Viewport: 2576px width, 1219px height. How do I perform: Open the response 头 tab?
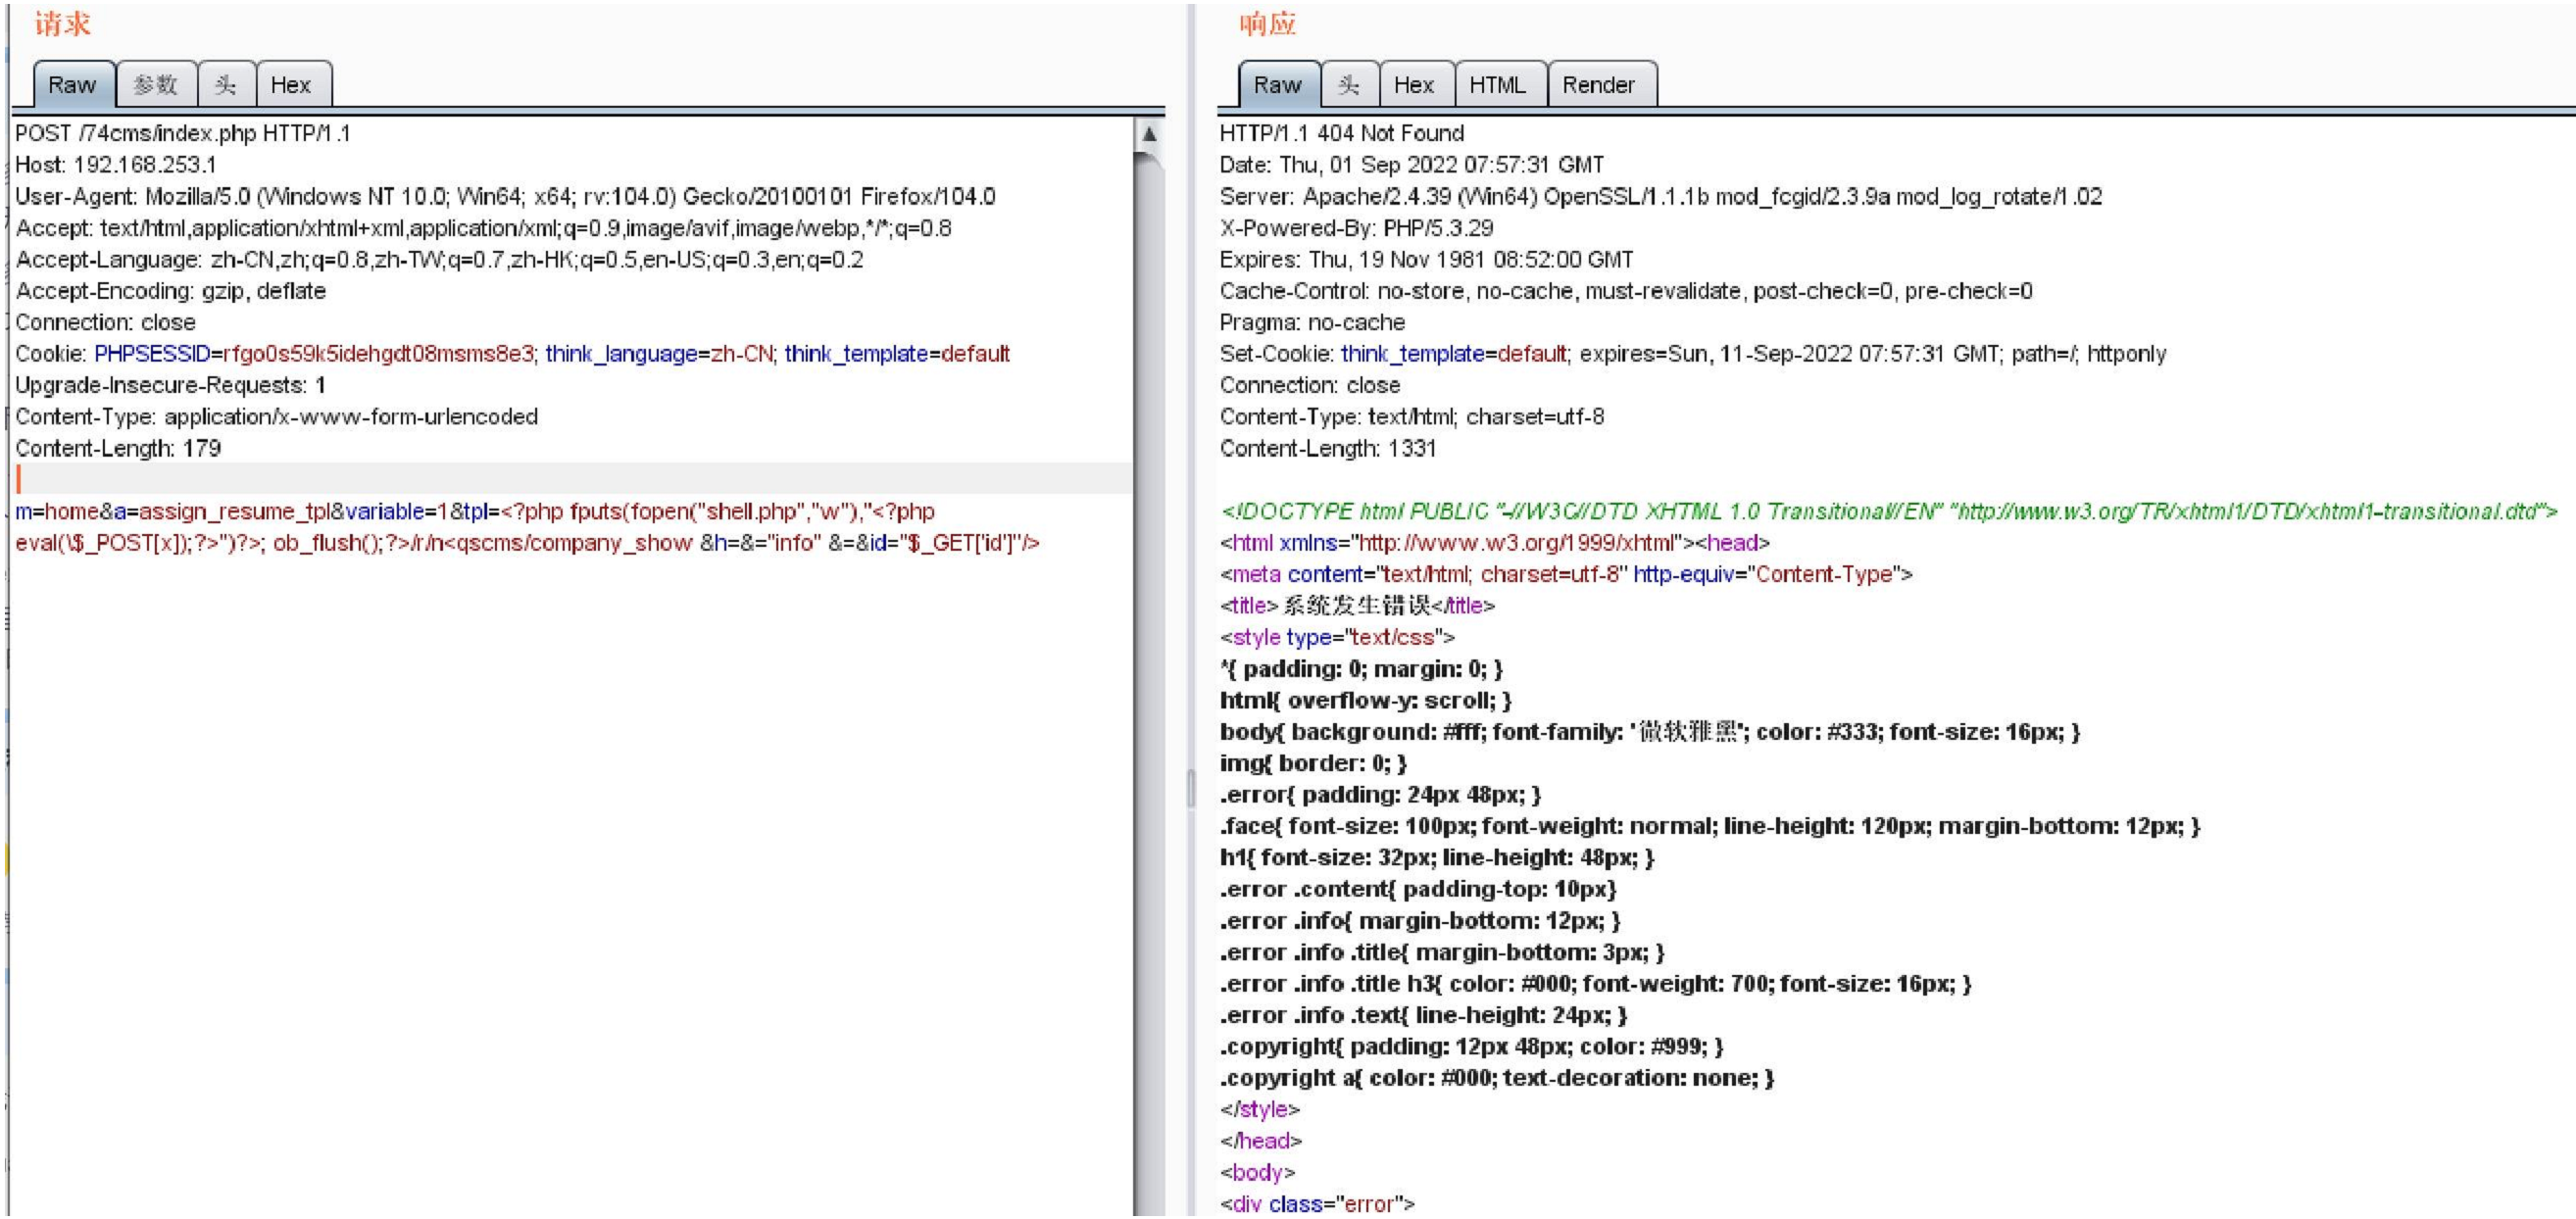1350,85
